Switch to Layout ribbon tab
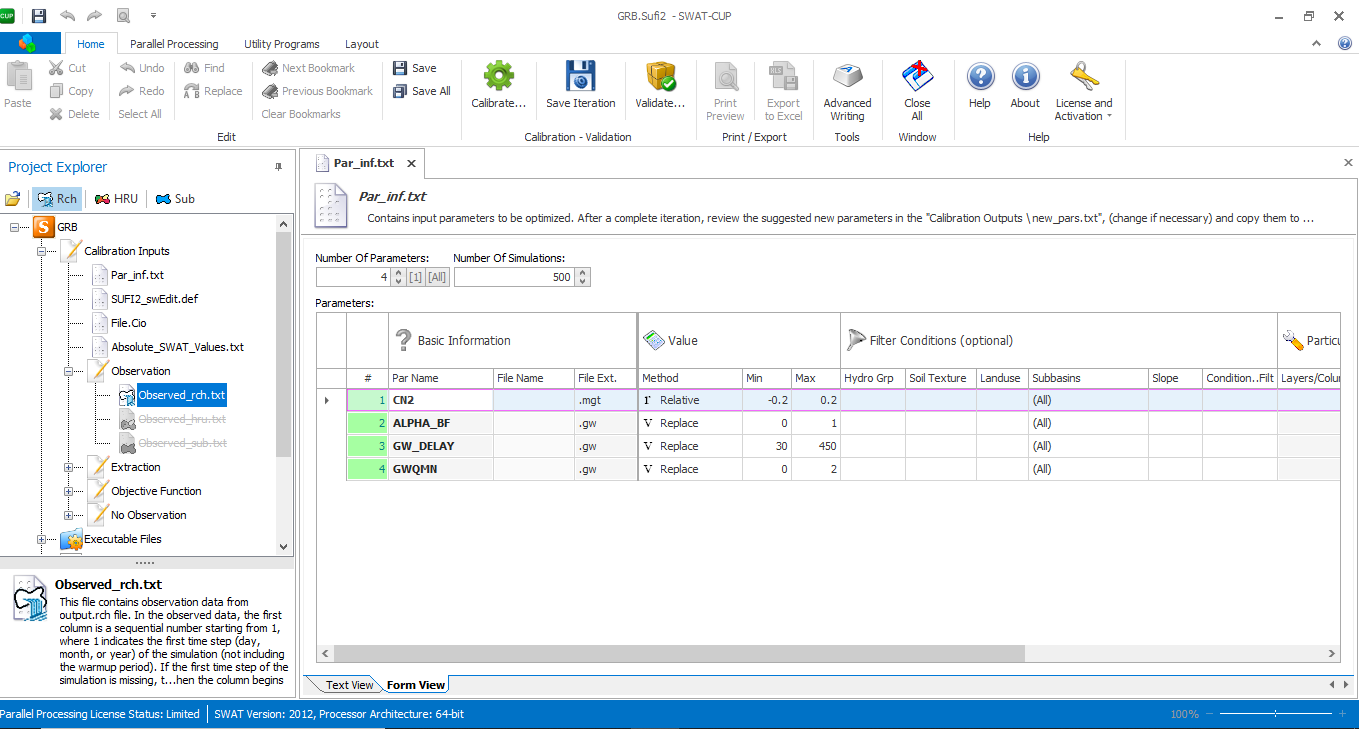The image size is (1359, 729). coord(362,44)
